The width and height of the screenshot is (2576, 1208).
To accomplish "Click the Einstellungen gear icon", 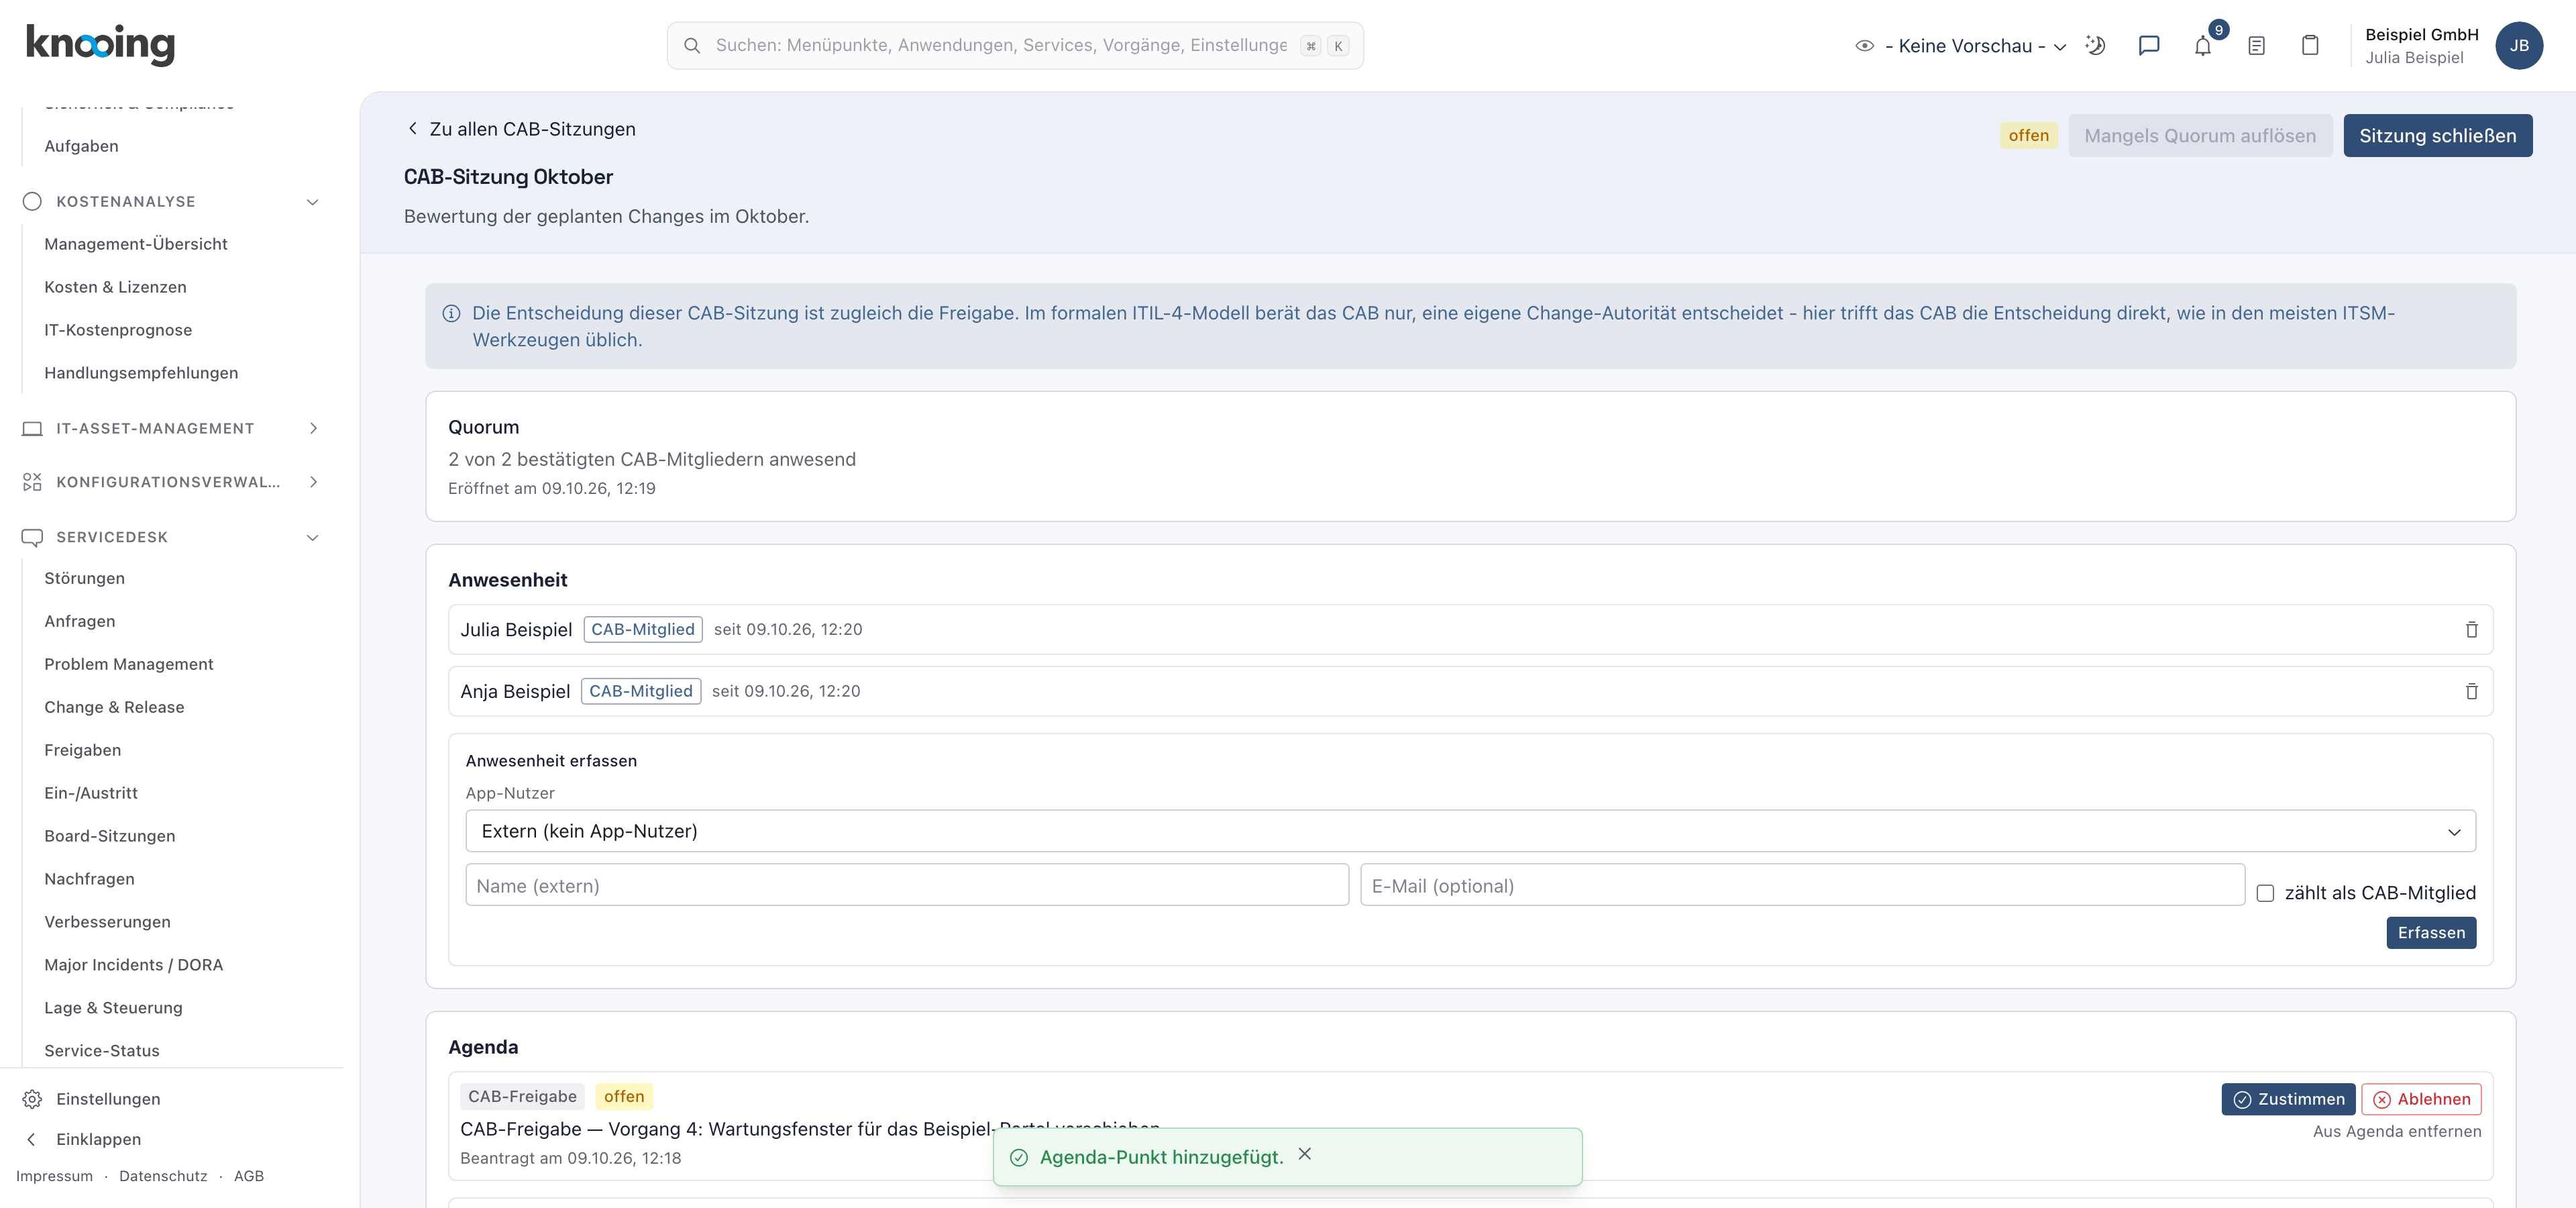I will point(32,1099).
